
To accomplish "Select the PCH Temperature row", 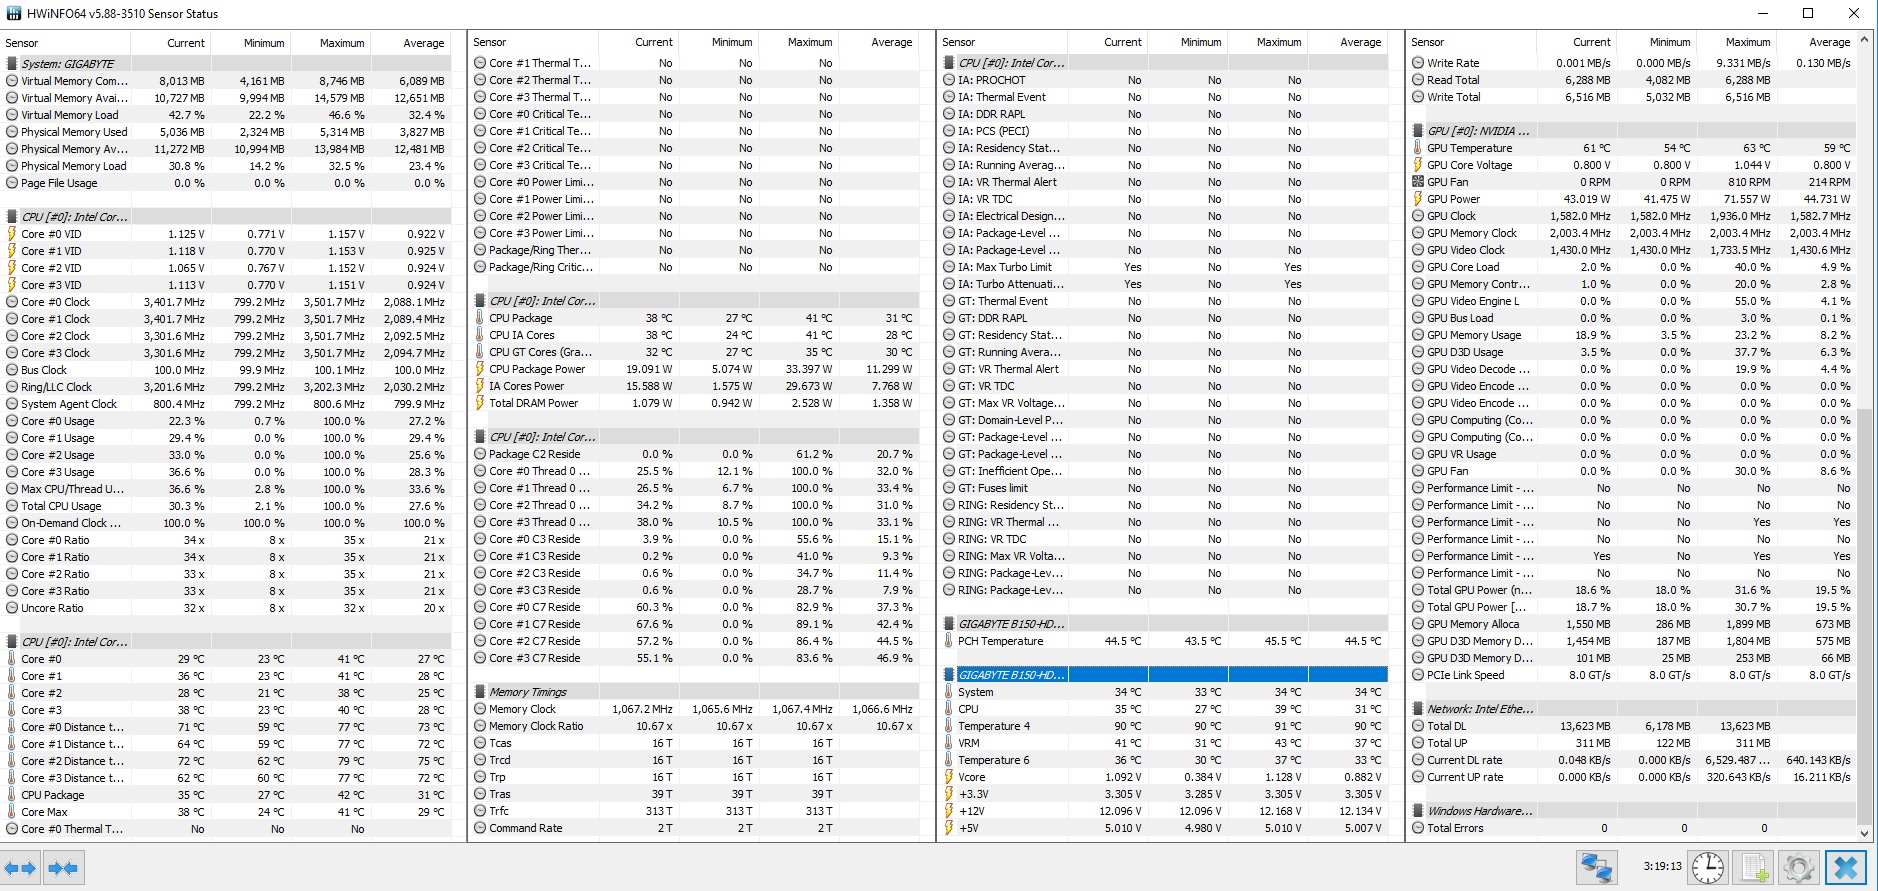I will point(1000,641).
